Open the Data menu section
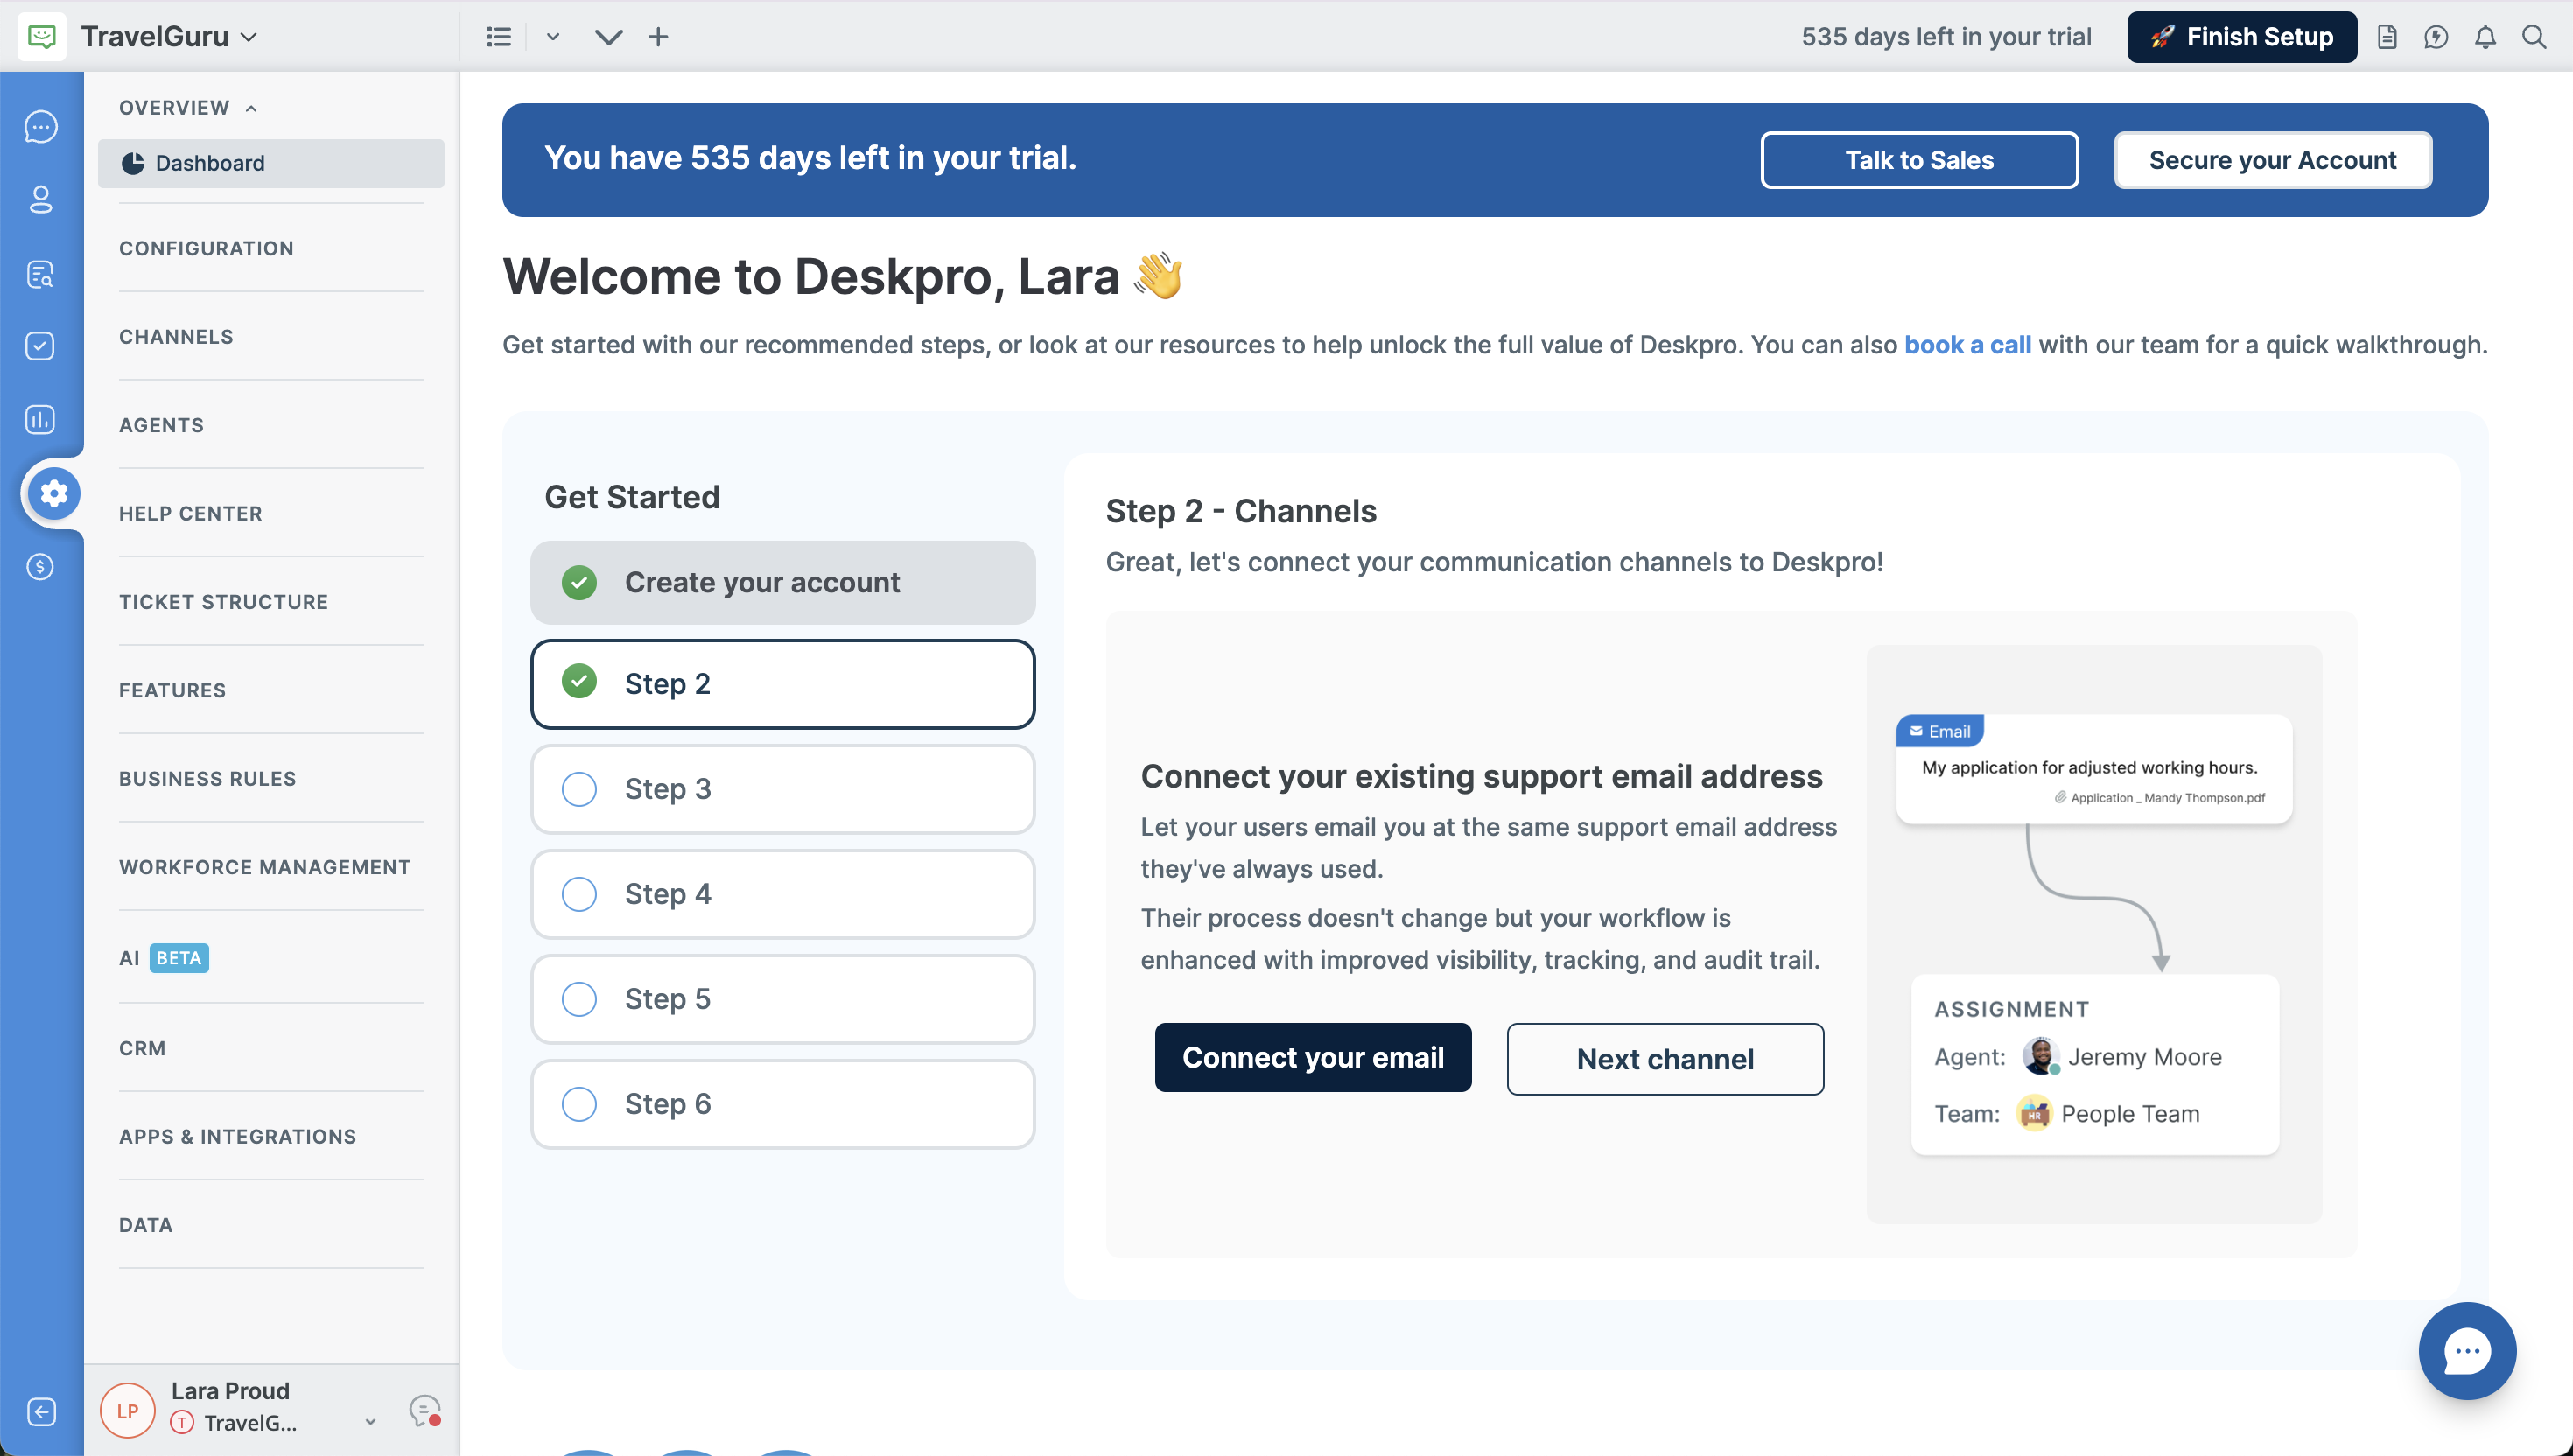Screen dimensions: 2573x1456 click(146, 1225)
